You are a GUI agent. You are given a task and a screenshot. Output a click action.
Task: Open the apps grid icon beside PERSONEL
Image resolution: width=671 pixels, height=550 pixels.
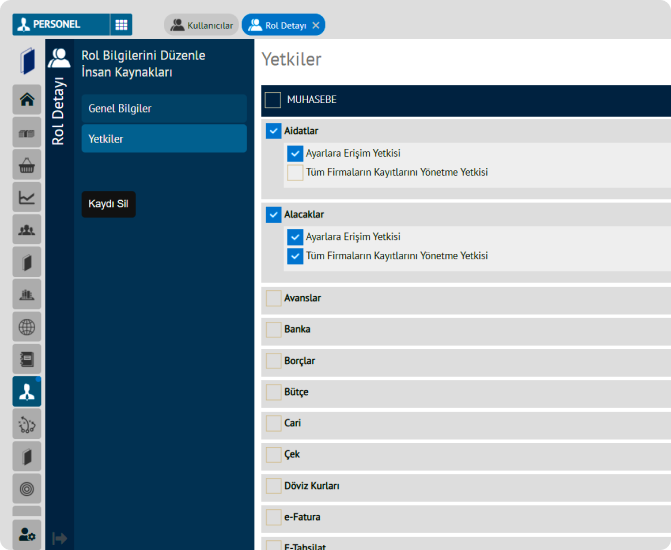click(121, 24)
